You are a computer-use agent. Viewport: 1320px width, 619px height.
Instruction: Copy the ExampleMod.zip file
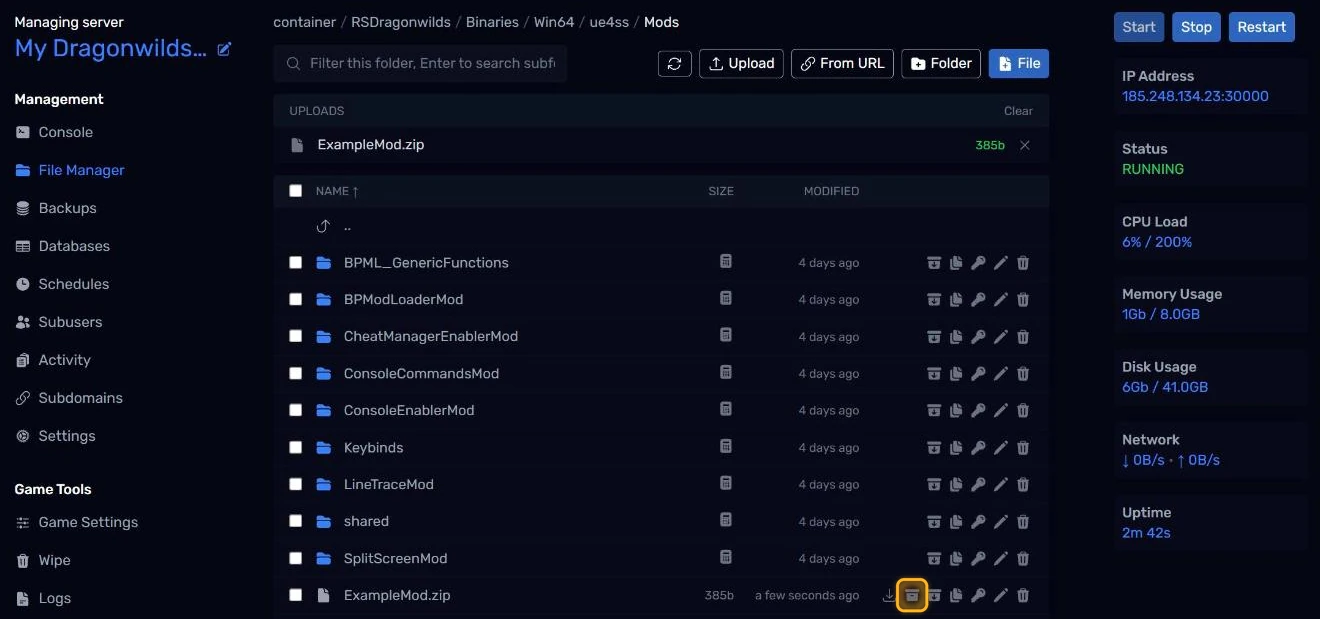click(x=956, y=596)
